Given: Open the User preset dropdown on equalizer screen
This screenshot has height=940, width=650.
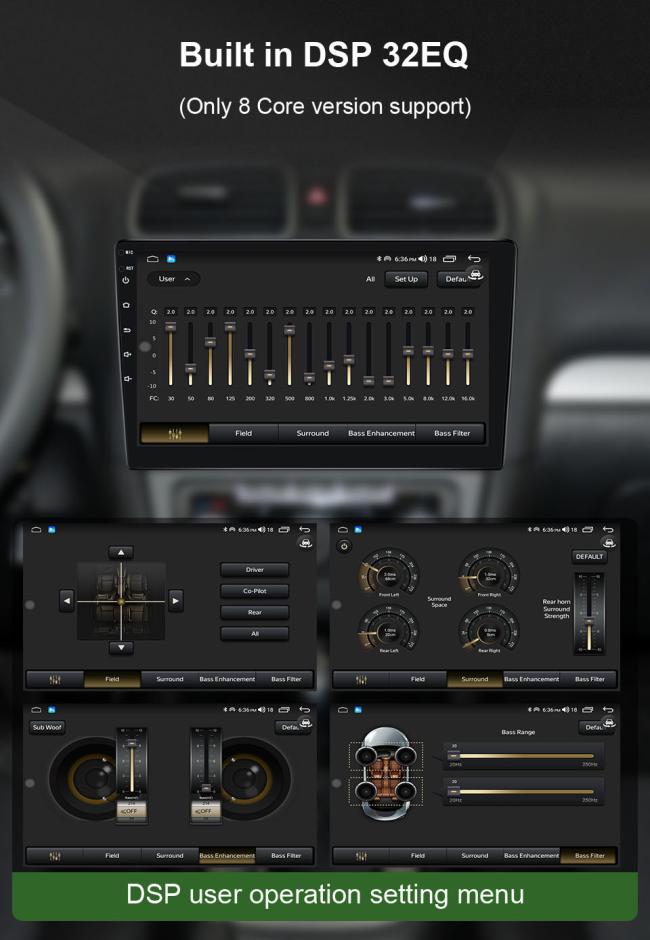Looking at the screenshot, I should [173, 279].
